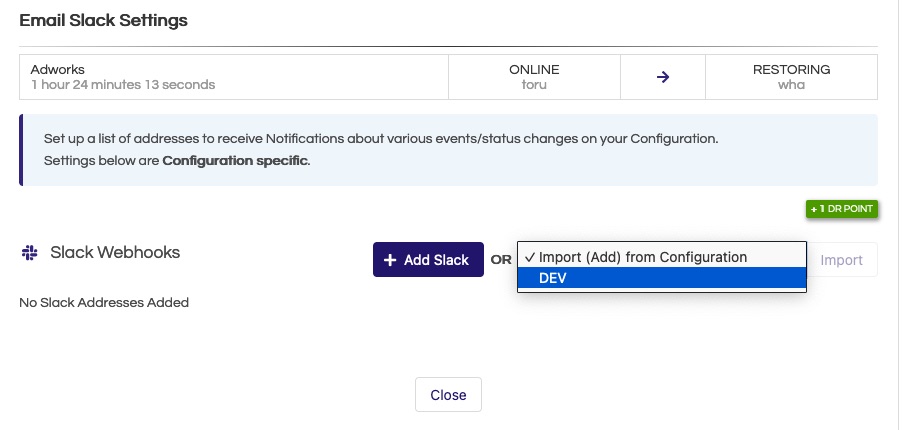The width and height of the screenshot is (905, 430).
Task: Click the RESTORING status label
Action: pos(791,69)
